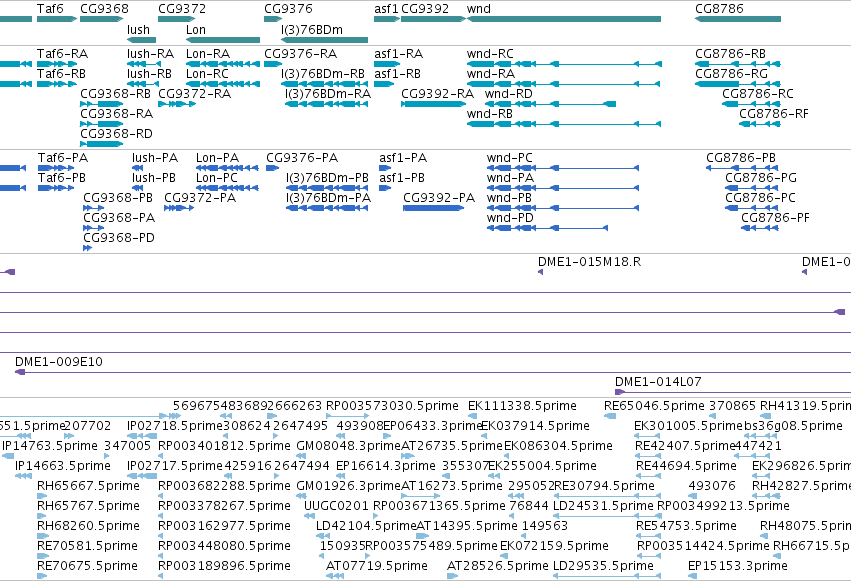
Task: Select transcript l(3)76BDm-RB
Action: [x=323, y=74]
